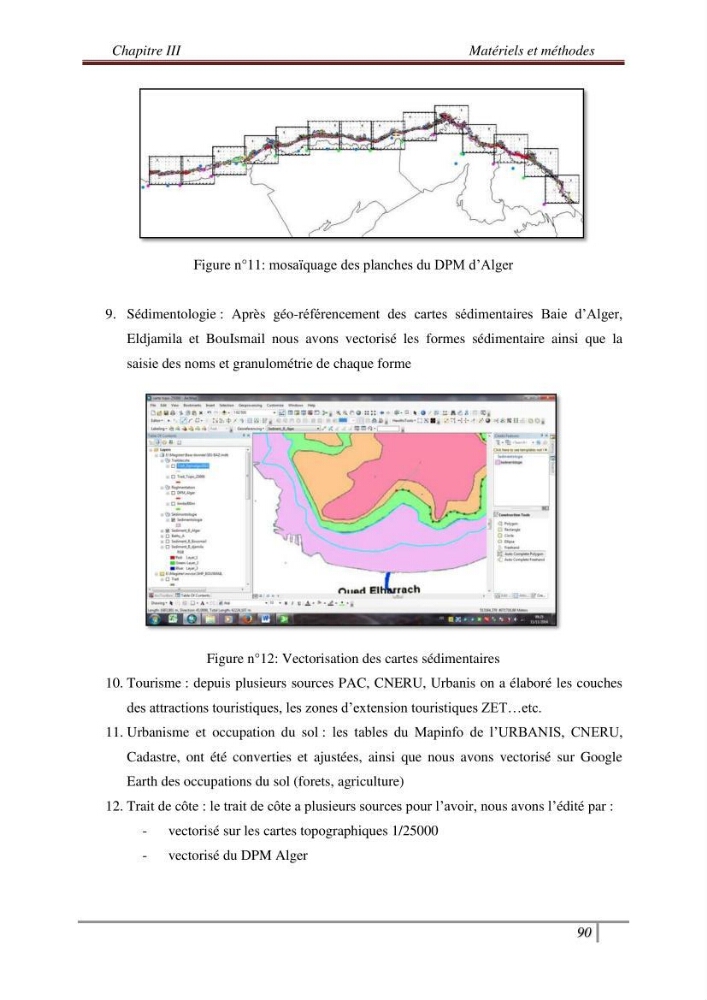
Task: Click the Windows Start orb
Action: (154, 619)
